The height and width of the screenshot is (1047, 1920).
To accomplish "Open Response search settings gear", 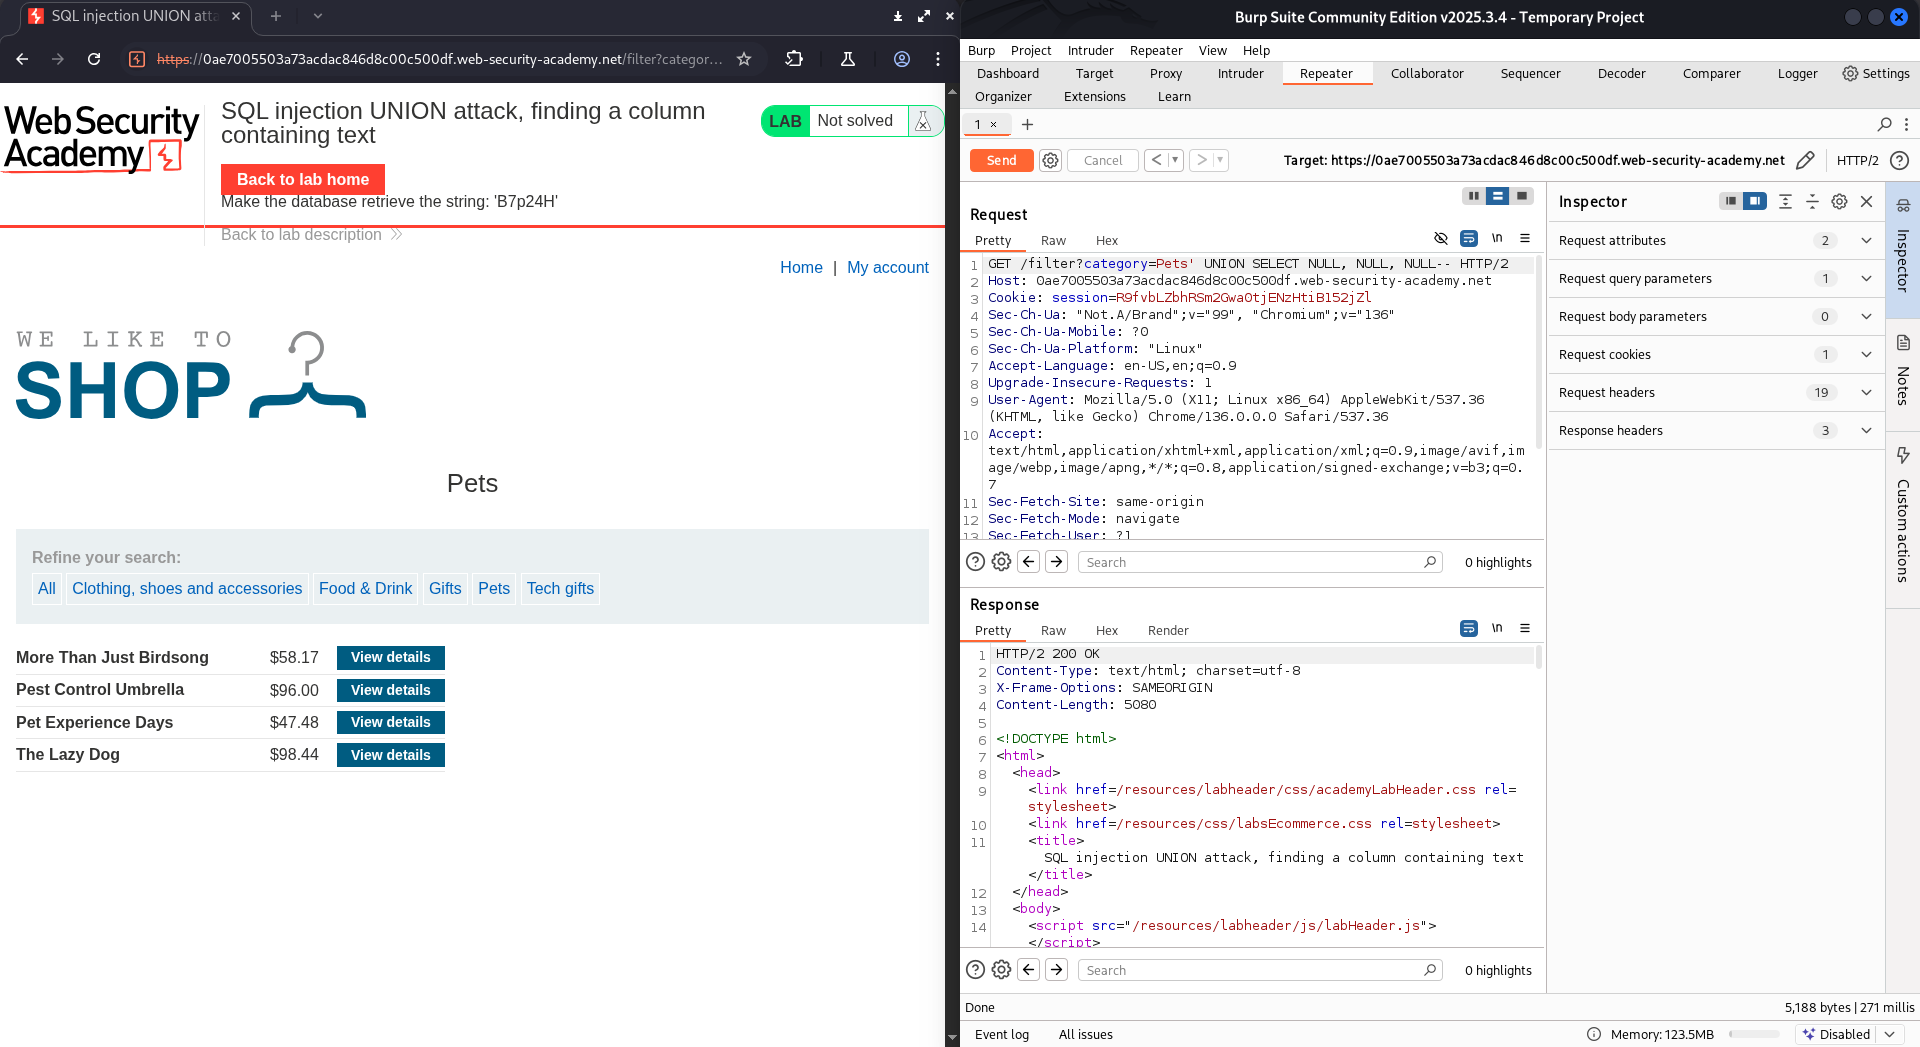I will click(x=1001, y=970).
